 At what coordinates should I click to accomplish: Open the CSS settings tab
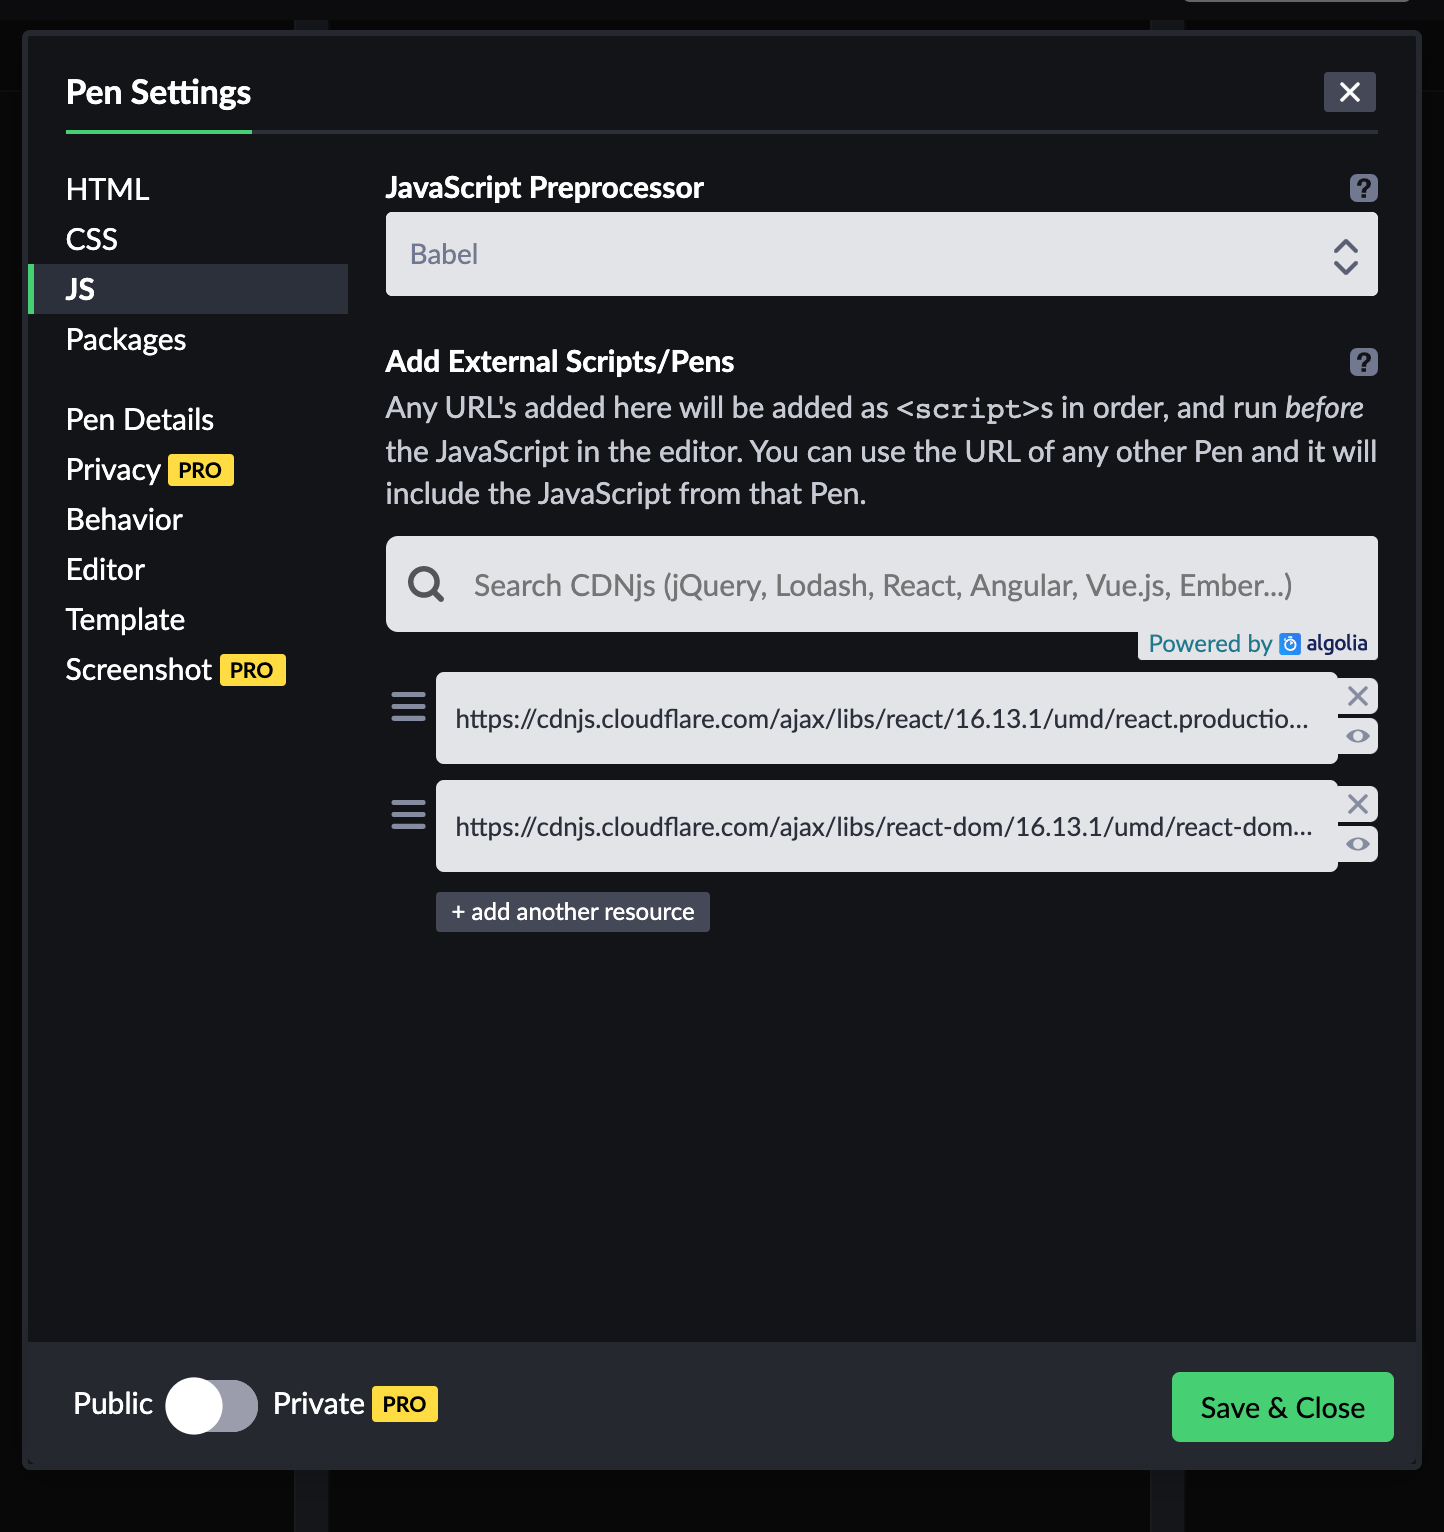(92, 240)
